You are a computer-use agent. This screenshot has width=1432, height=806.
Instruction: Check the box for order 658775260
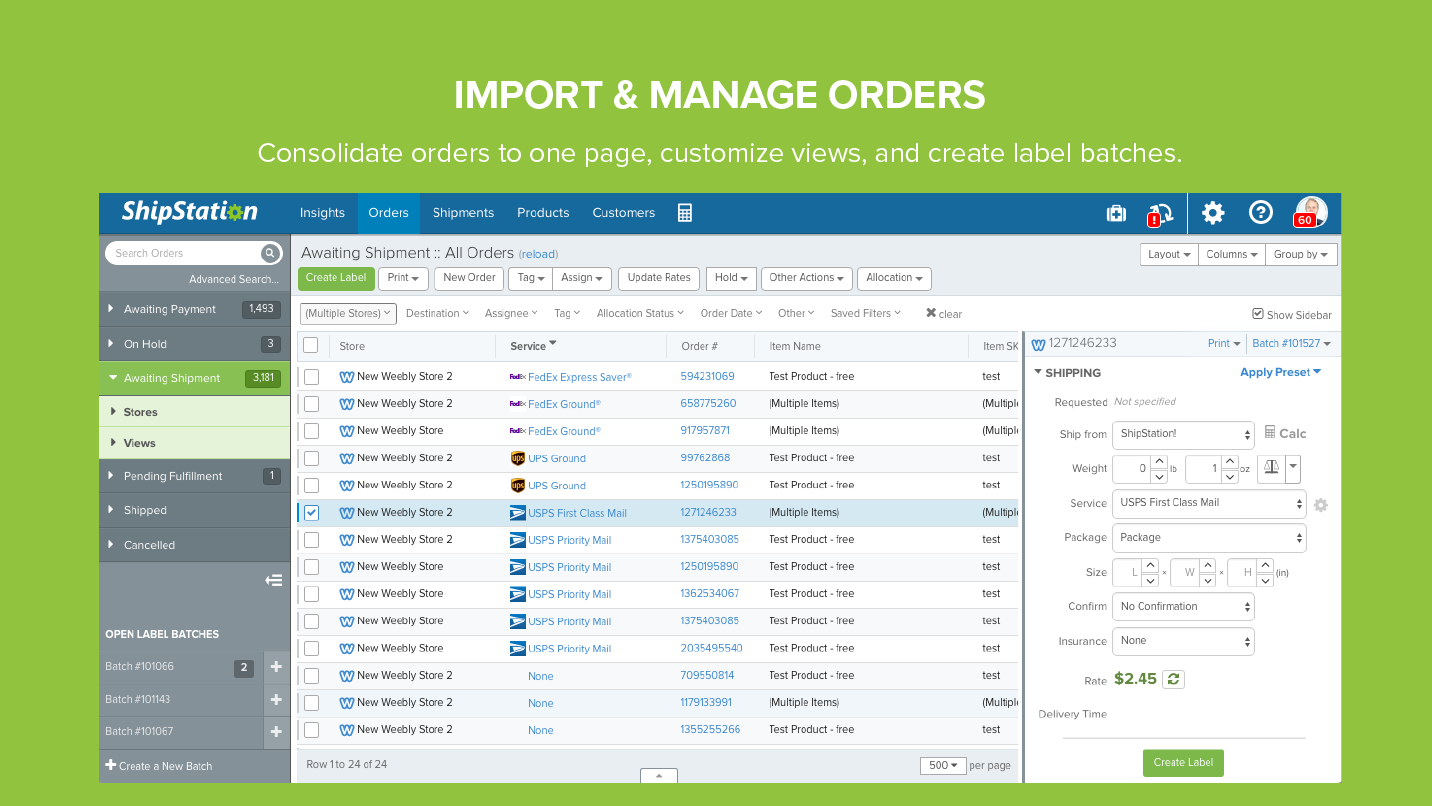pos(312,404)
